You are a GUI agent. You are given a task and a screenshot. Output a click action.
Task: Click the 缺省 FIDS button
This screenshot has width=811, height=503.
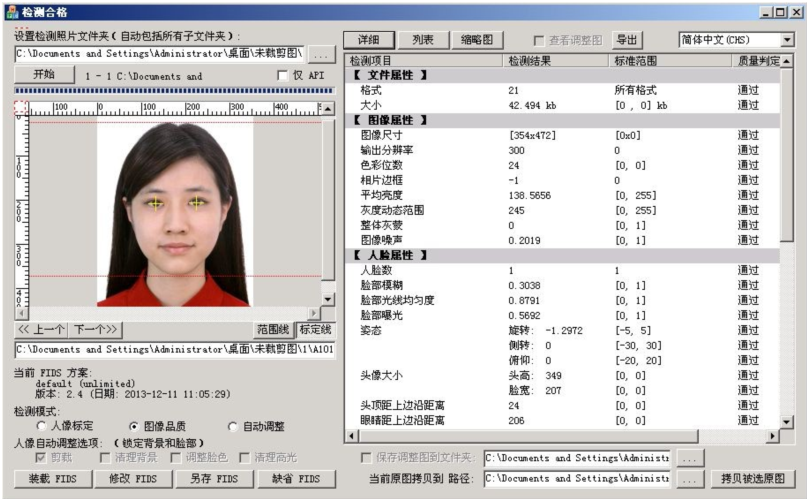(x=296, y=479)
